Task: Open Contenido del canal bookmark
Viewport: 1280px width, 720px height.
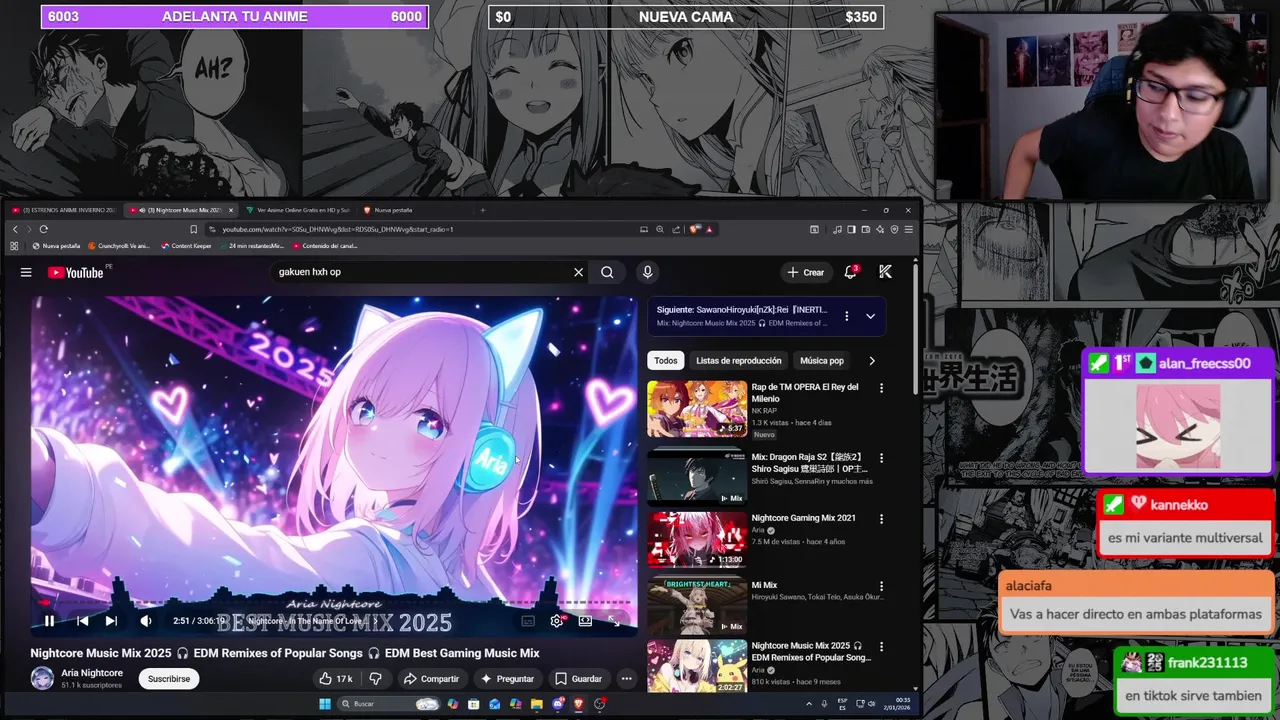Action: [325, 246]
